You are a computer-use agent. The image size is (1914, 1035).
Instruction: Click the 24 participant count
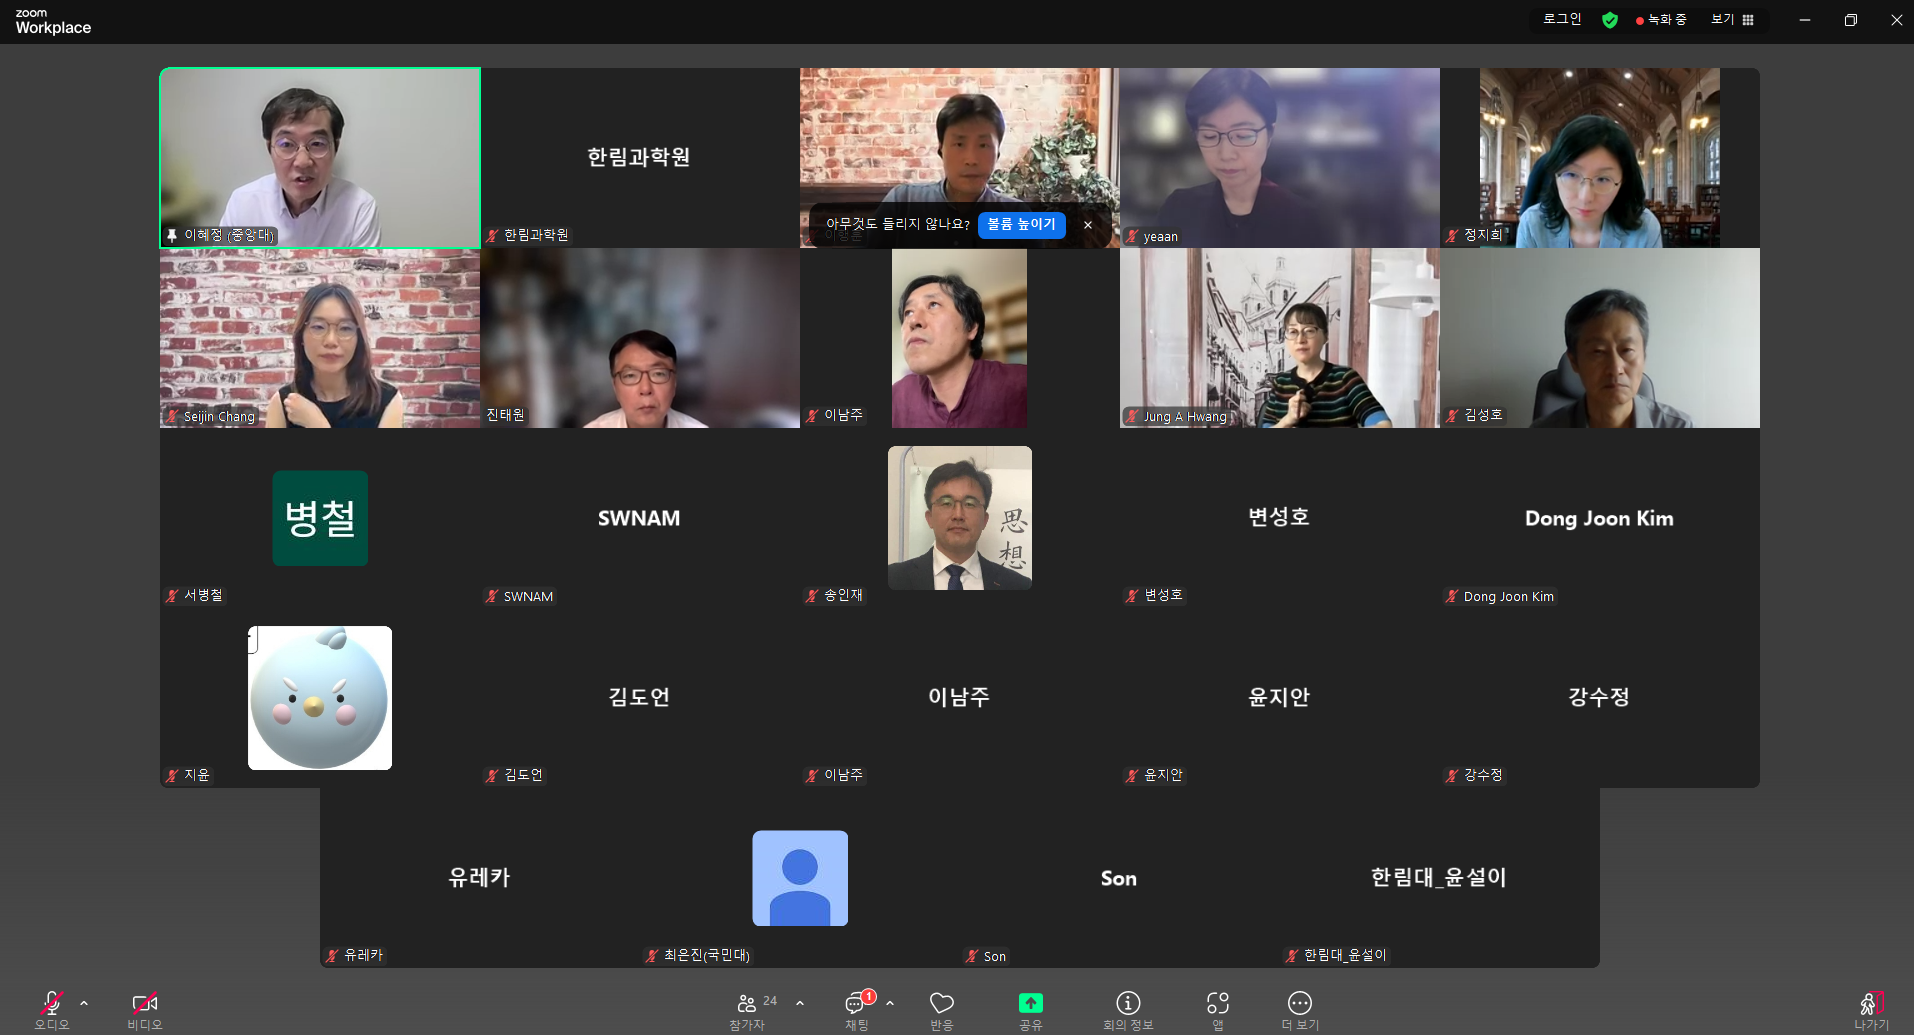770,1001
